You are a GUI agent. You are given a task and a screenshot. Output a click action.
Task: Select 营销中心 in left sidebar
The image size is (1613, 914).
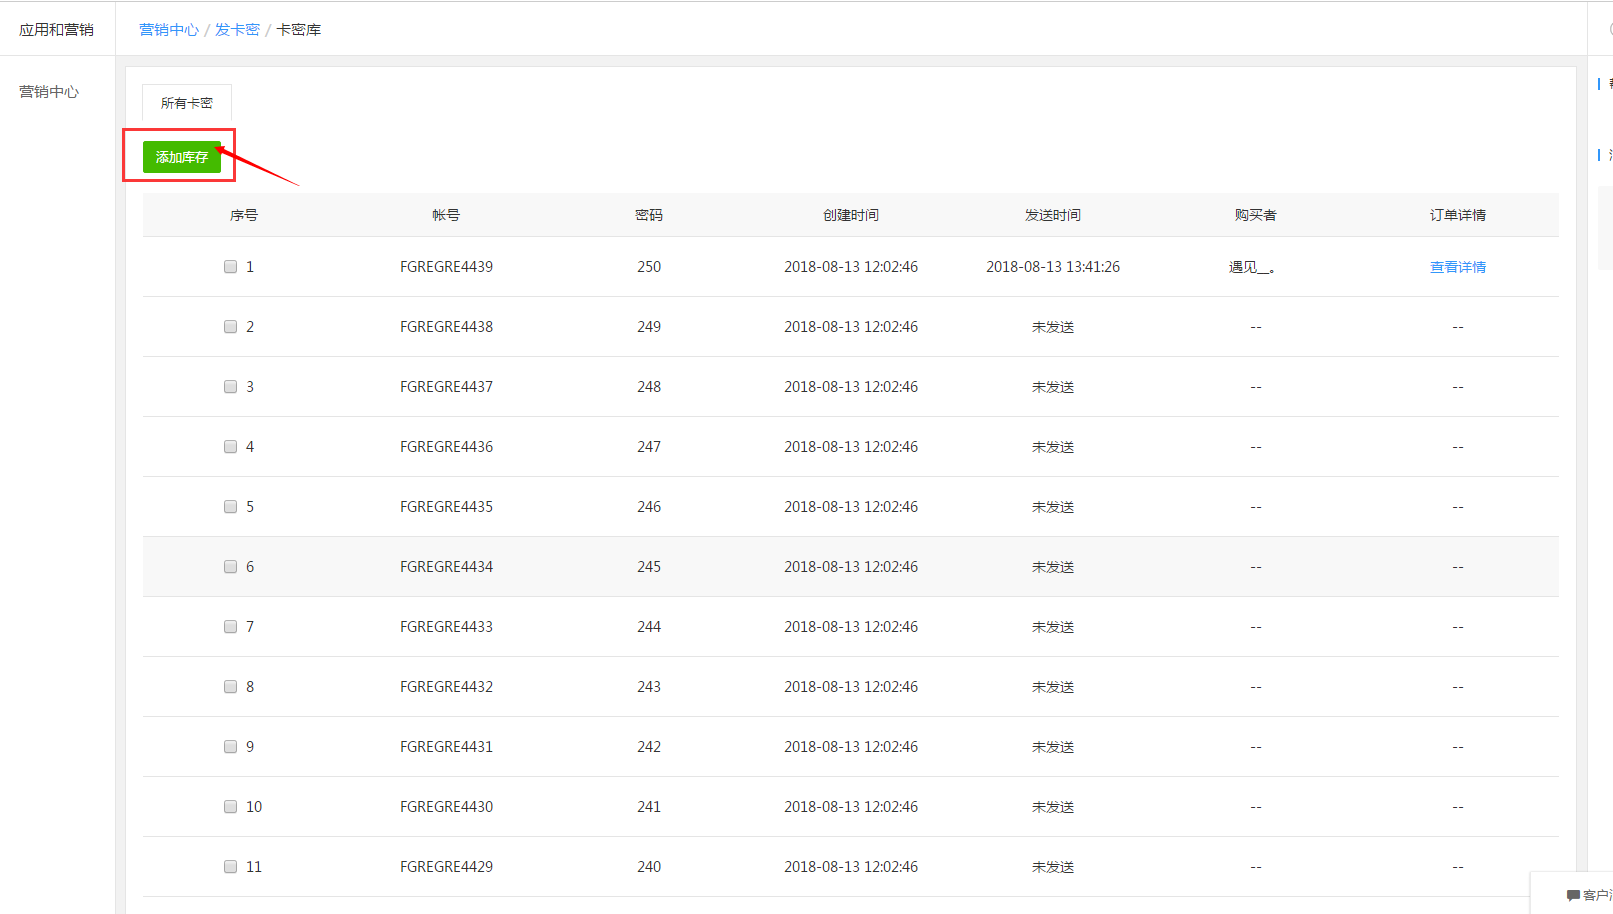(49, 92)
